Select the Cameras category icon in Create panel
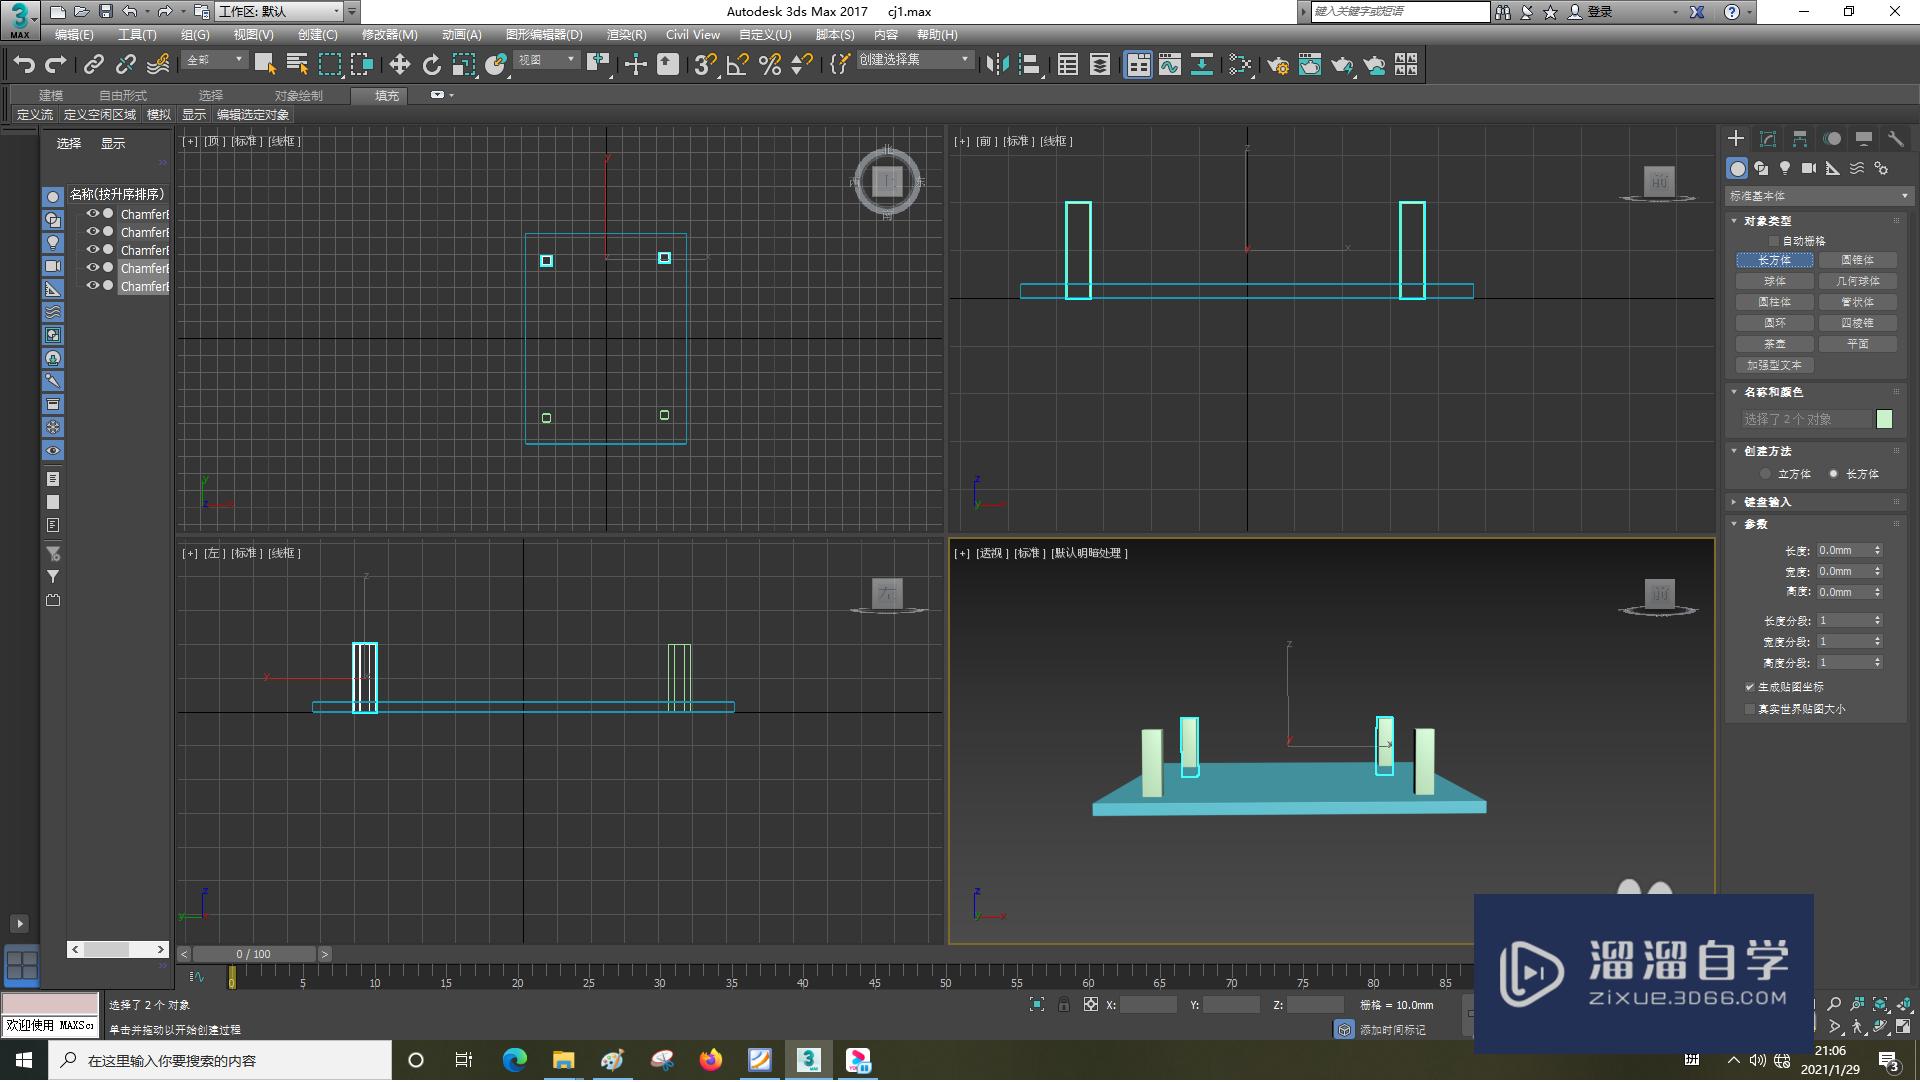 (x=1809, y=168)
